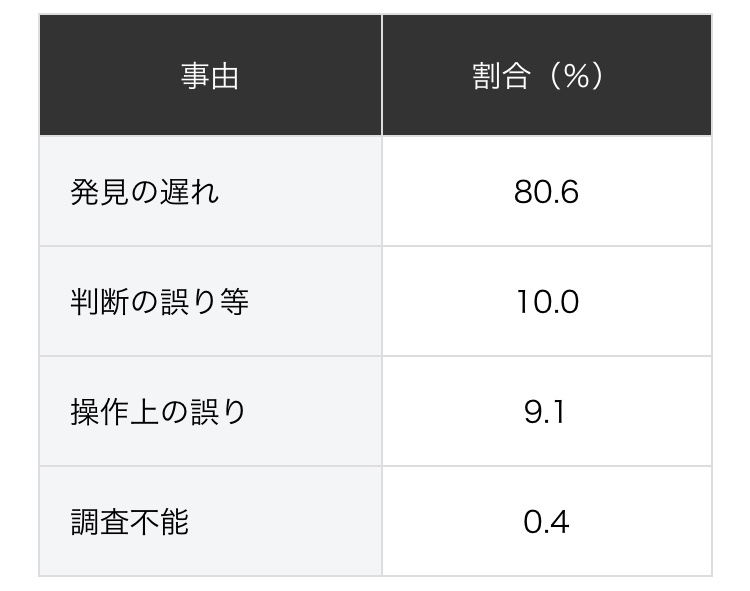Click the word 割合 in header

pyautogui.click(x=502, y=76)
